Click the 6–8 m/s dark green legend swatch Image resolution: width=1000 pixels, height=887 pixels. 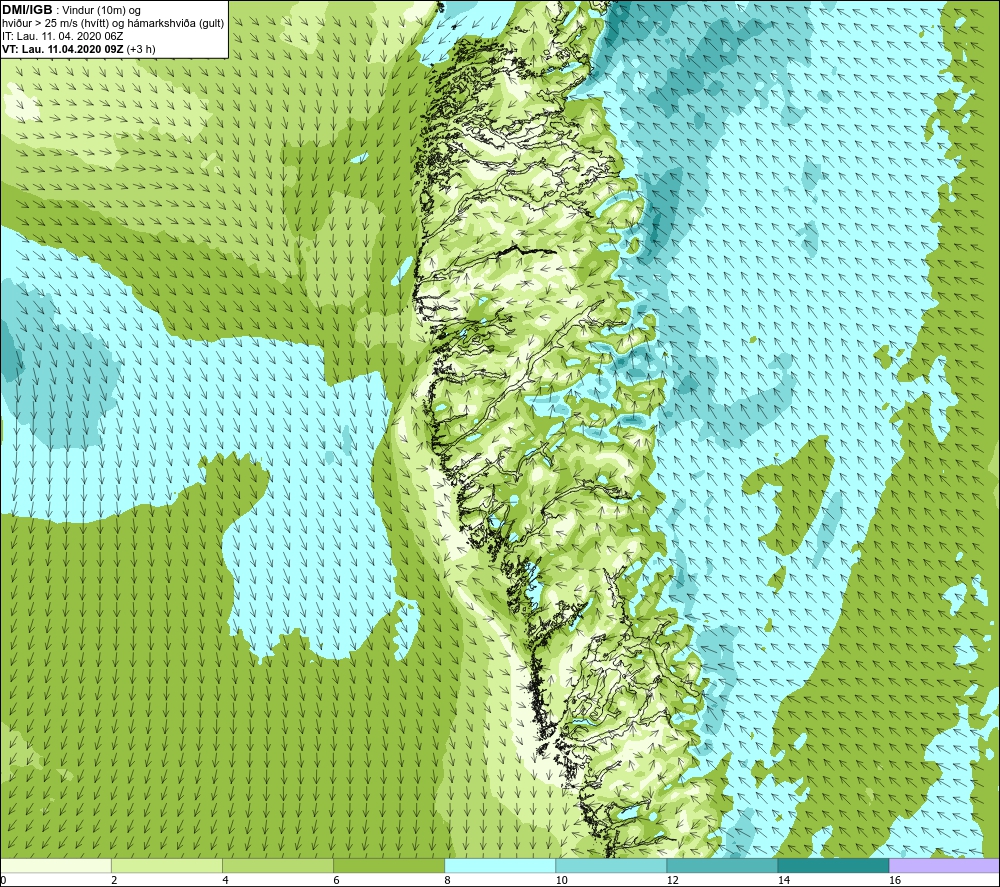389,865
